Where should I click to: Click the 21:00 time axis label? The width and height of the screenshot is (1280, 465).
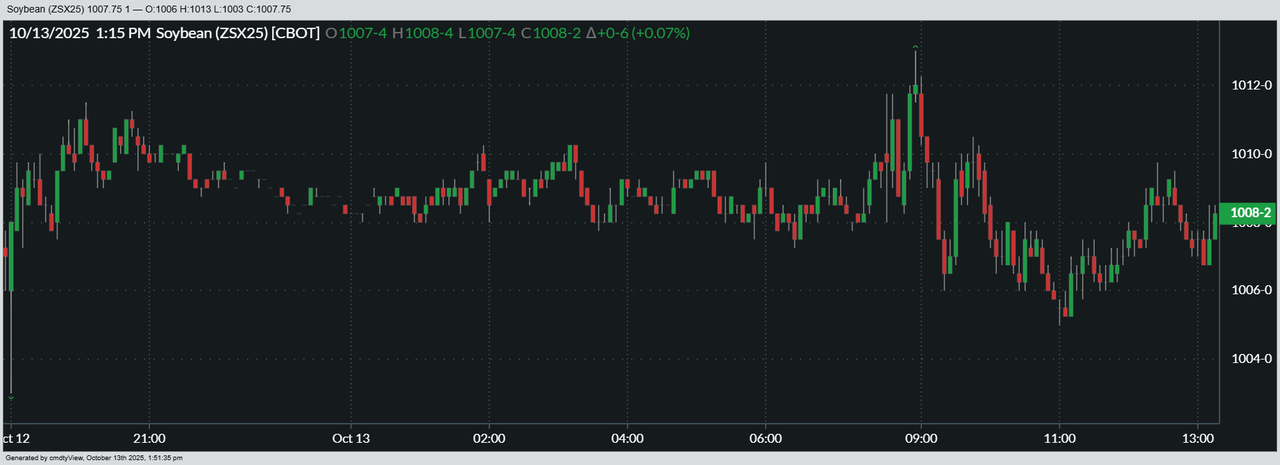tap(149, 438)
